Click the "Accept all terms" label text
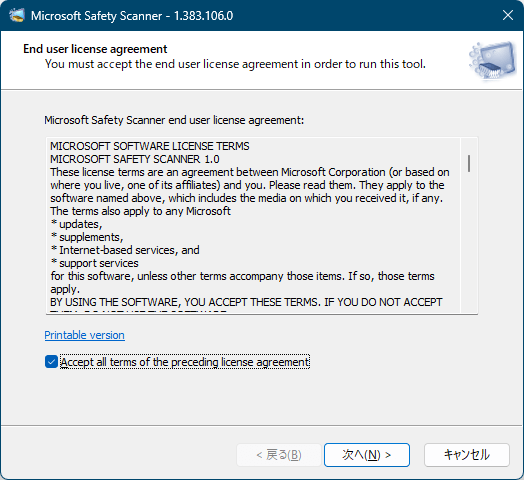Screen dimensions: 524x480 point(185,362)
